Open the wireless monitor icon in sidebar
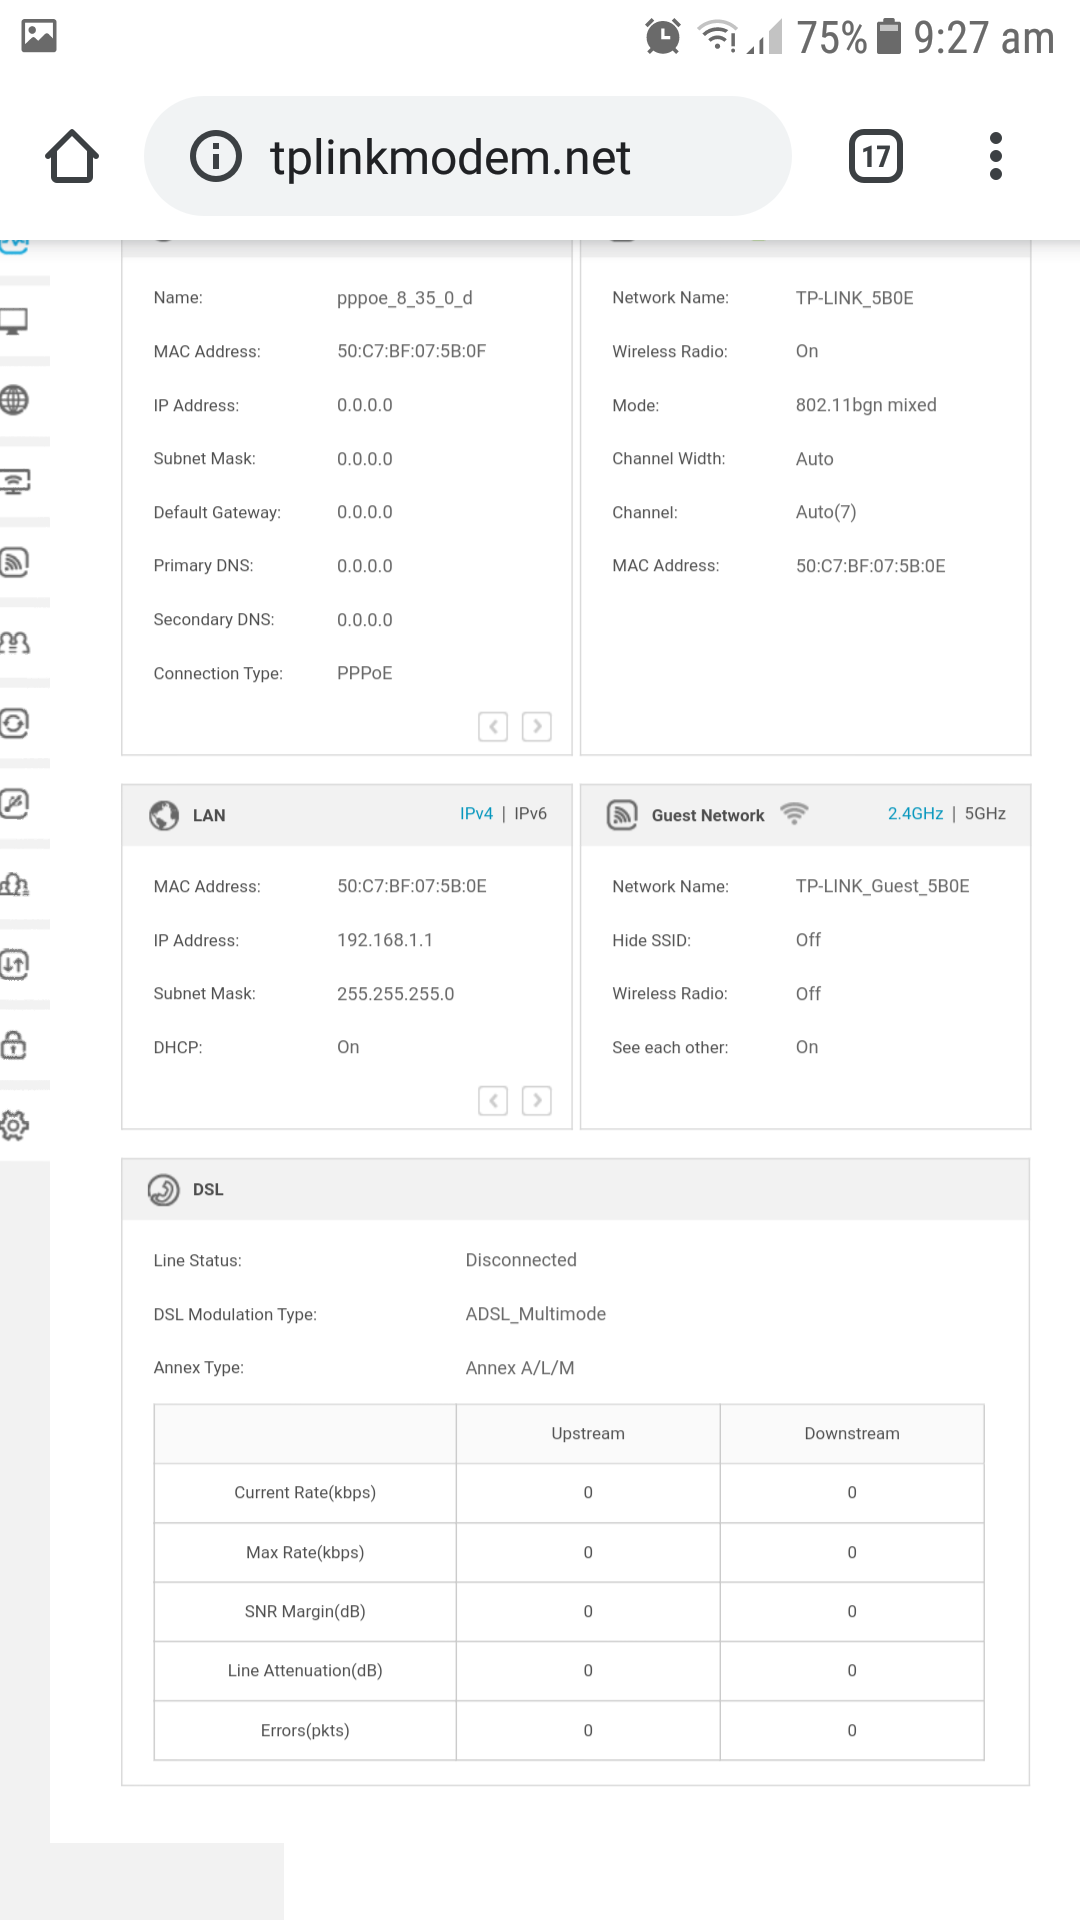The height and width of the screenshot is (1920, 1080). (14, 481)
